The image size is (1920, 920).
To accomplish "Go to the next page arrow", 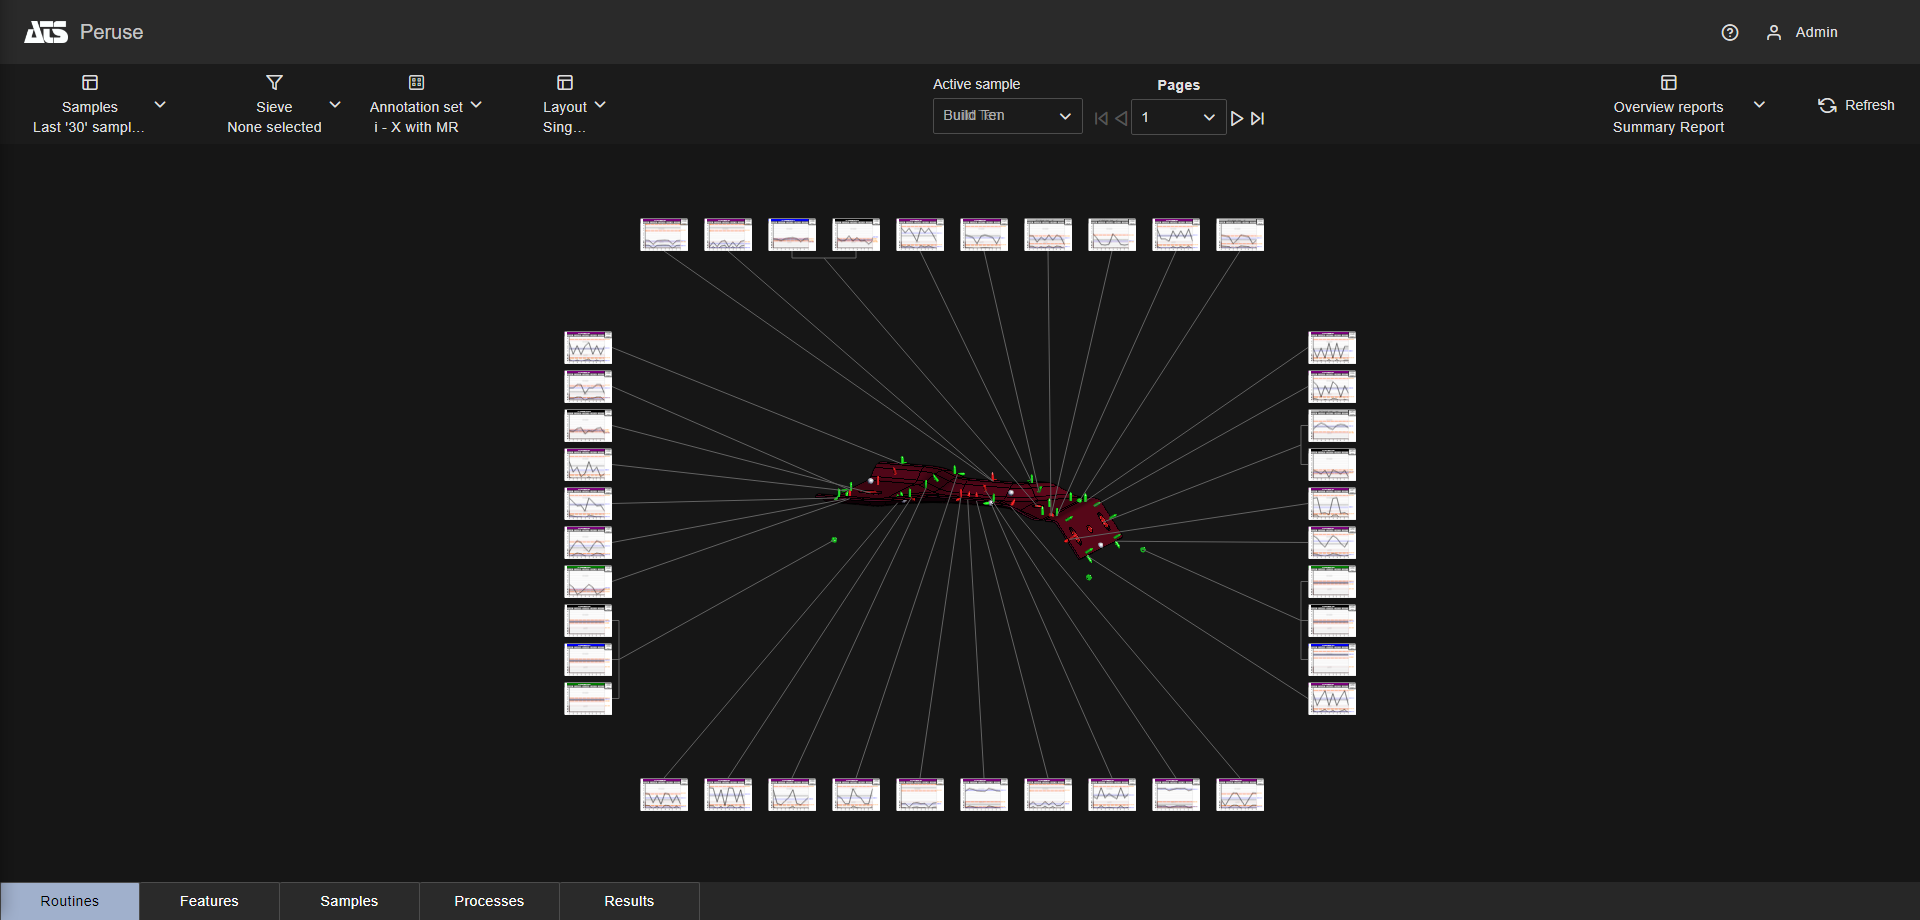I will pos(1237,118).
